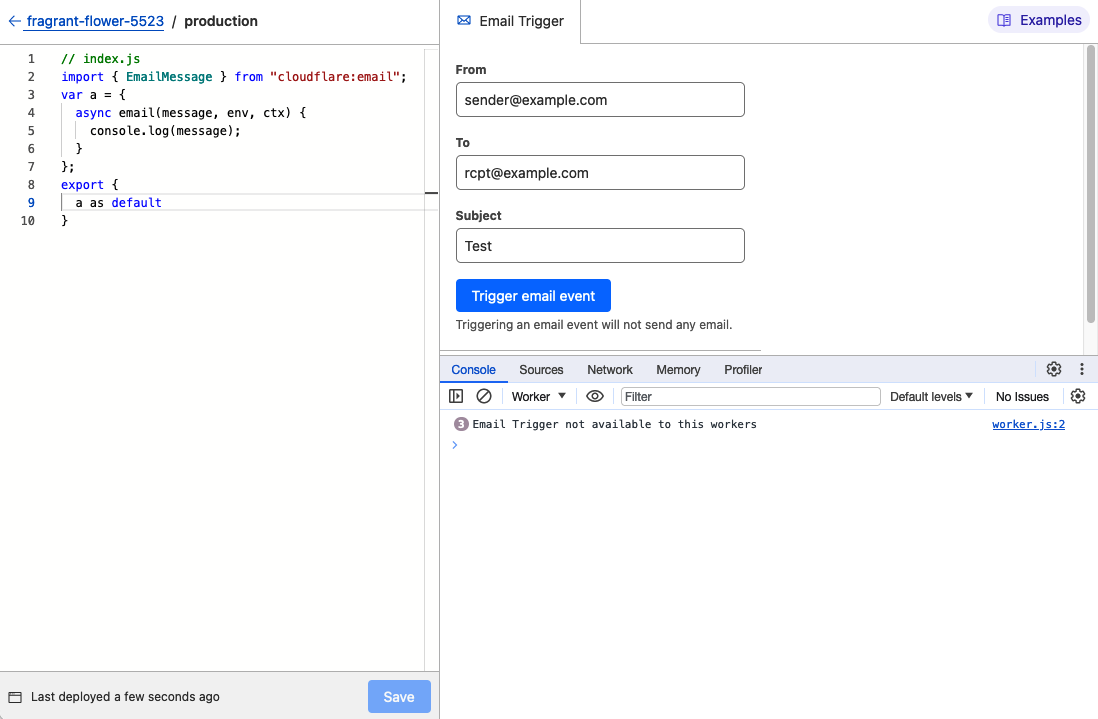Click the Save button
Viewport: 1098px width, 719px height.
399,697
